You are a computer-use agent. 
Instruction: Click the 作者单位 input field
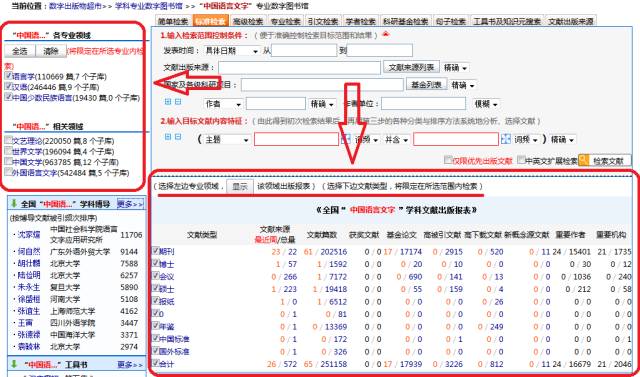point(423,104)
